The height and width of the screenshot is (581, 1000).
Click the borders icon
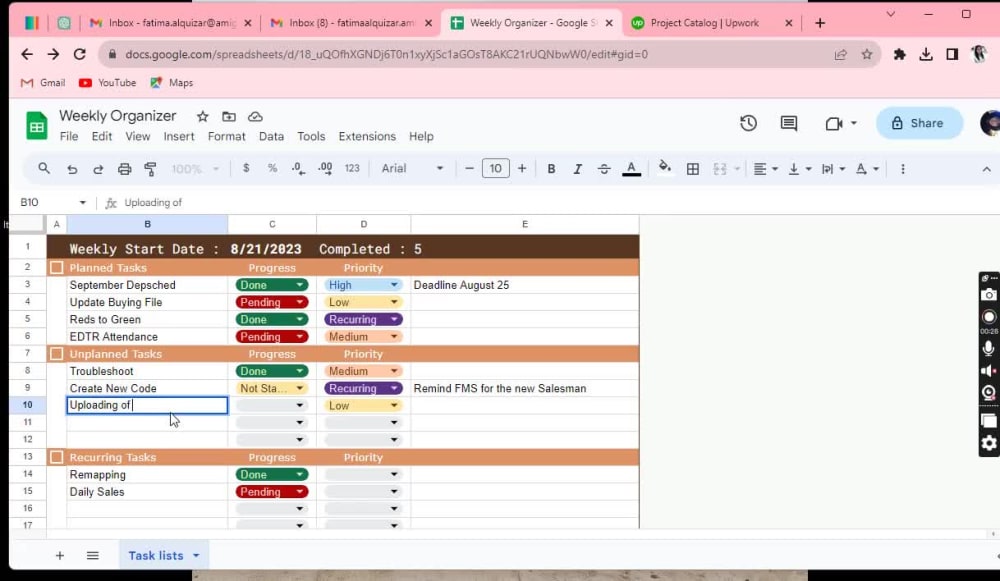click(x=693, y=168)
